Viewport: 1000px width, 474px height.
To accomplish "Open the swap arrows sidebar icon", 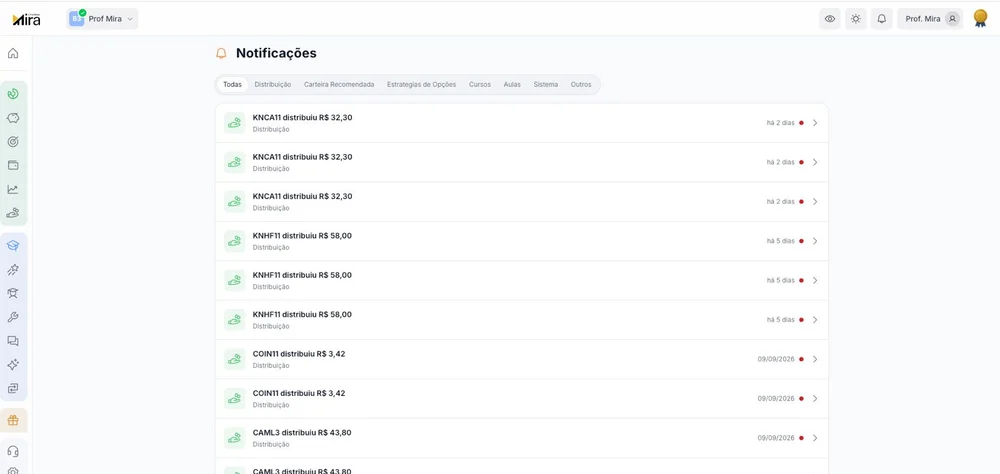I will (13, 388).
